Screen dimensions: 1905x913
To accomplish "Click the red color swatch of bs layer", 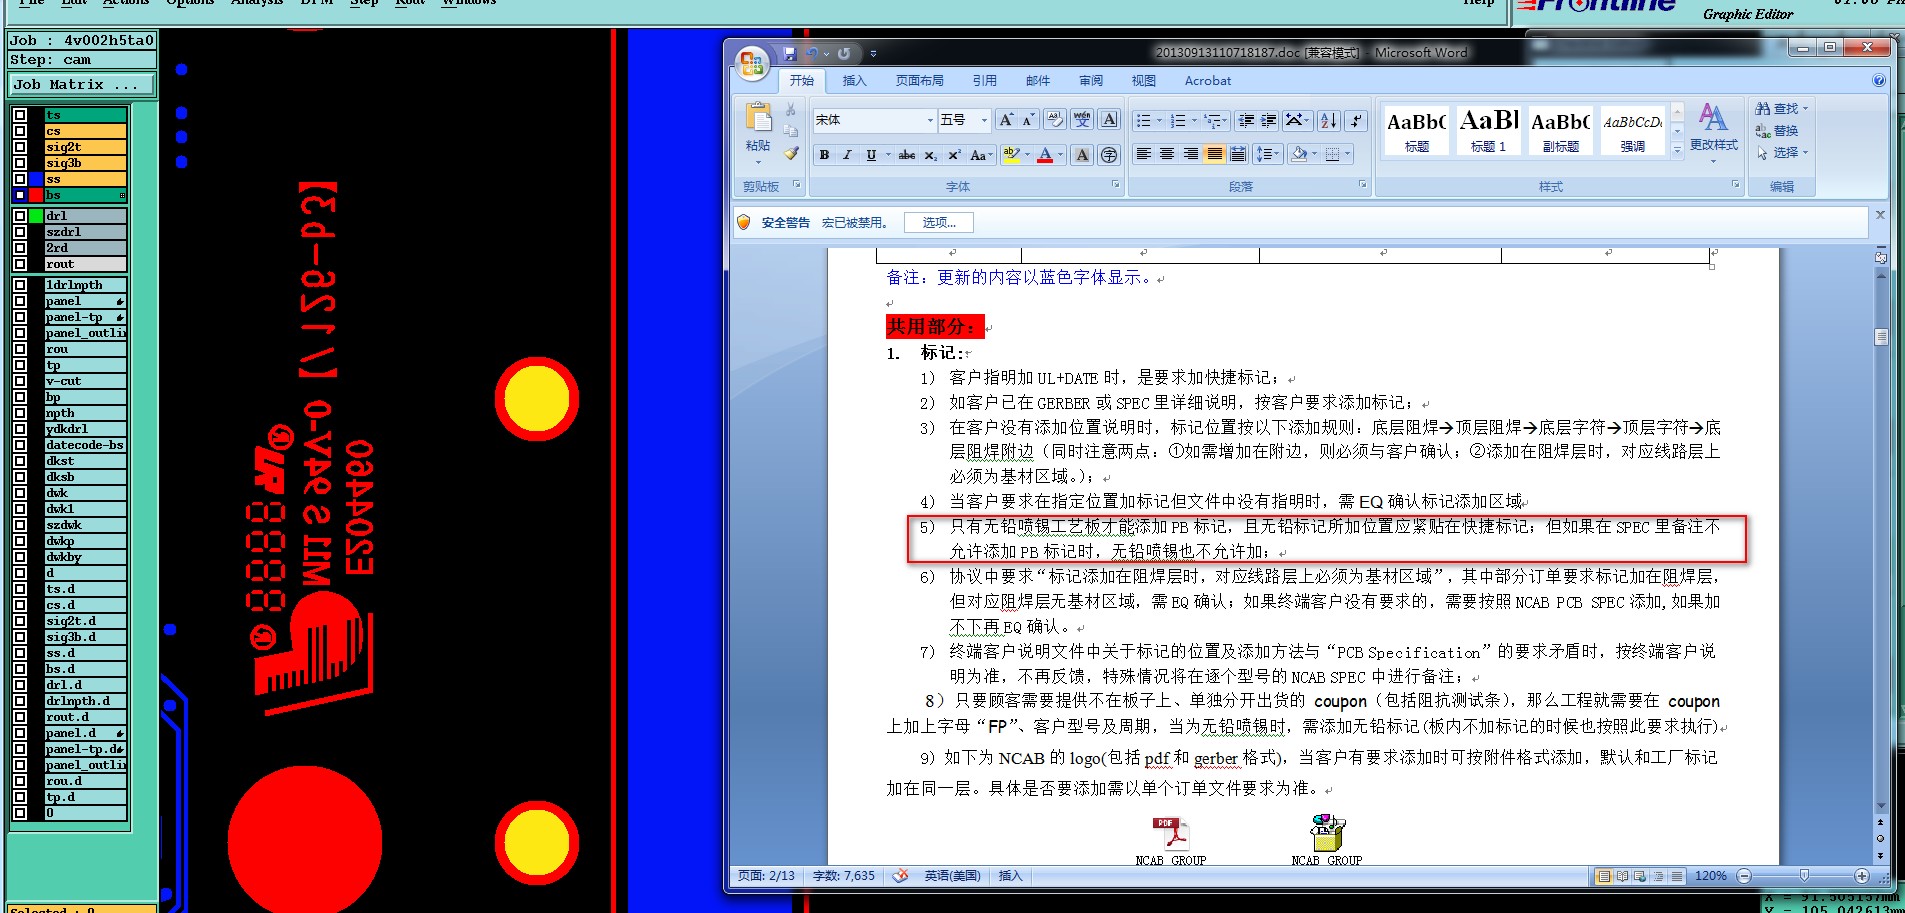I will (36, 195).
